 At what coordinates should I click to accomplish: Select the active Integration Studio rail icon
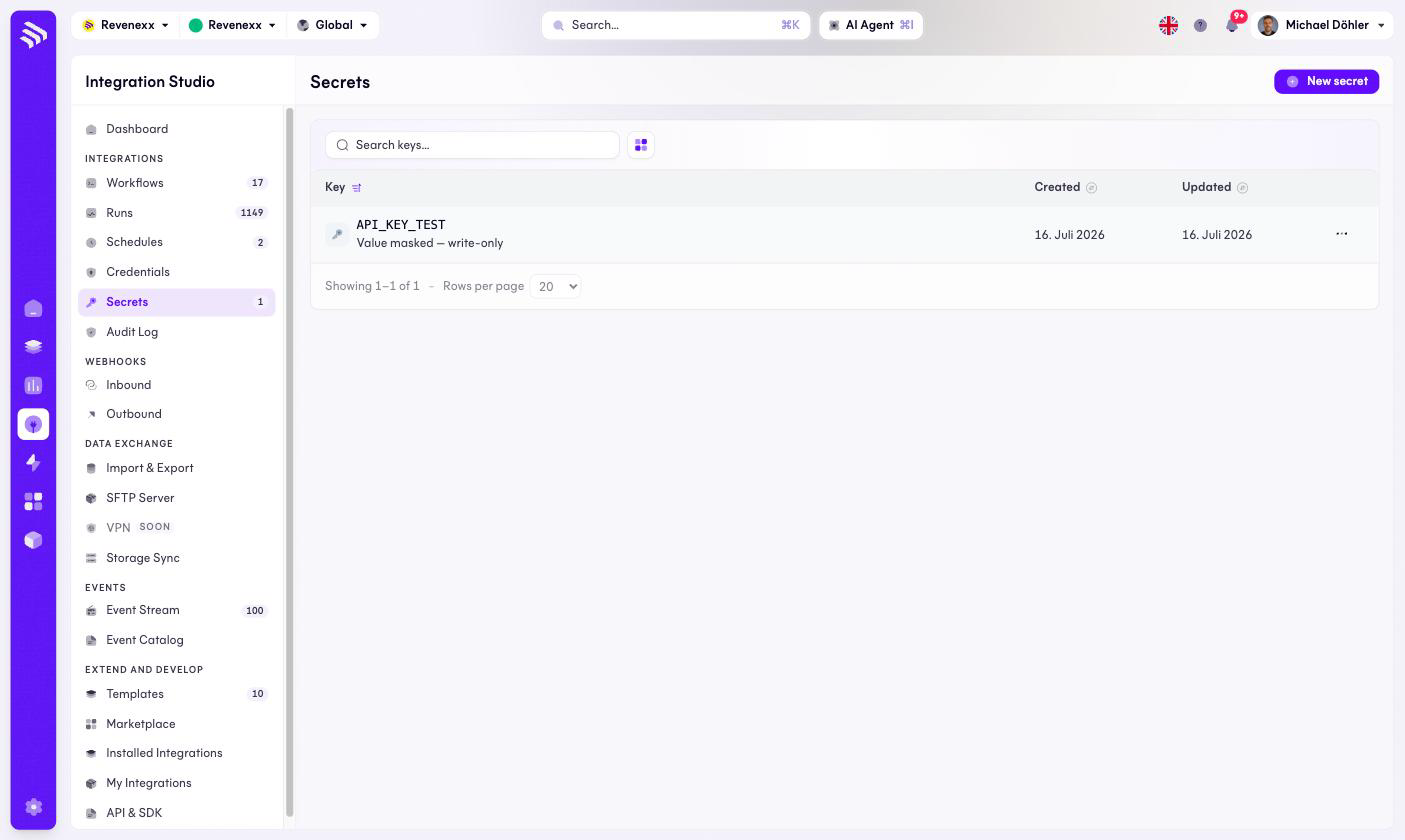click(x=33, y=424)
